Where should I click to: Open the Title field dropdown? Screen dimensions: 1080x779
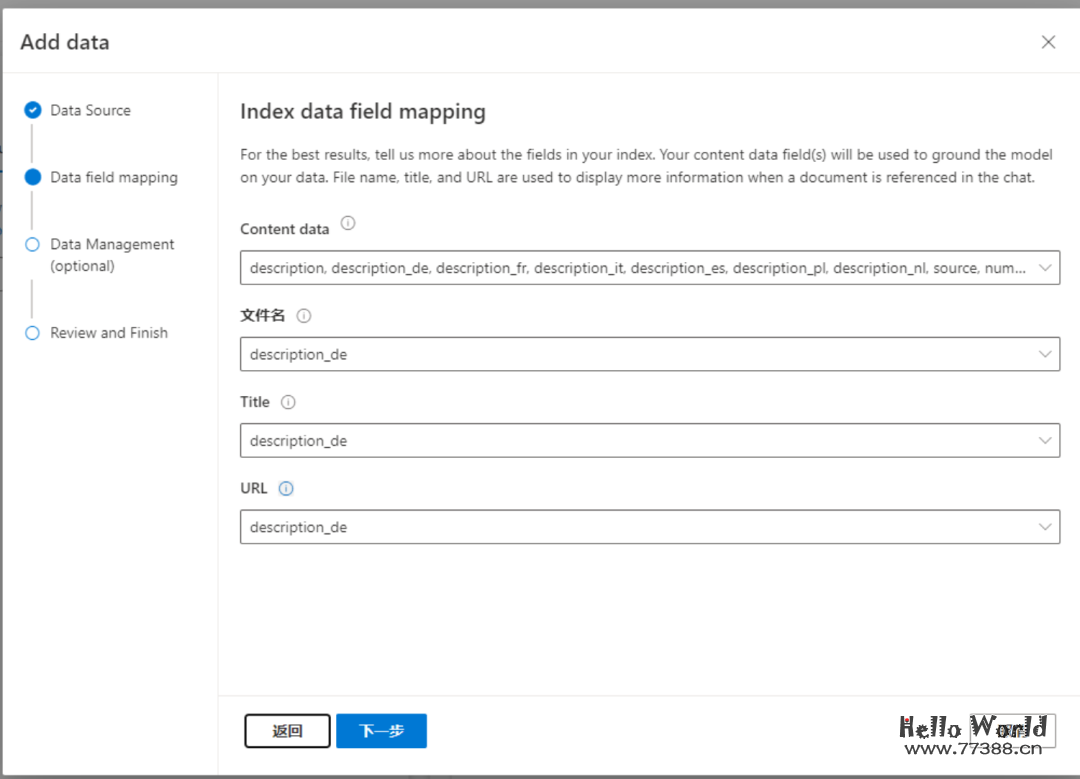649,441
